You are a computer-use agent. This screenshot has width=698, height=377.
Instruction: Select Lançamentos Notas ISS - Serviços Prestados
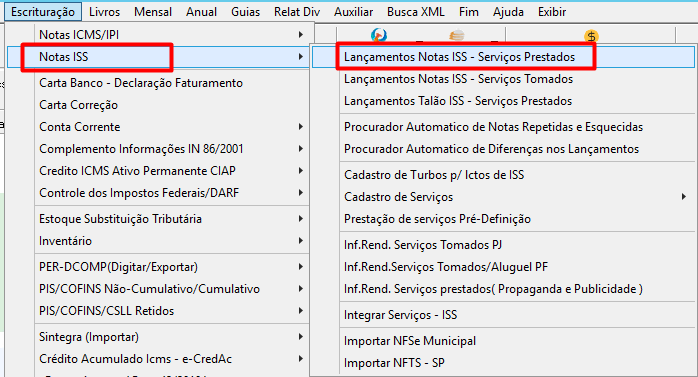coord(503,57)
